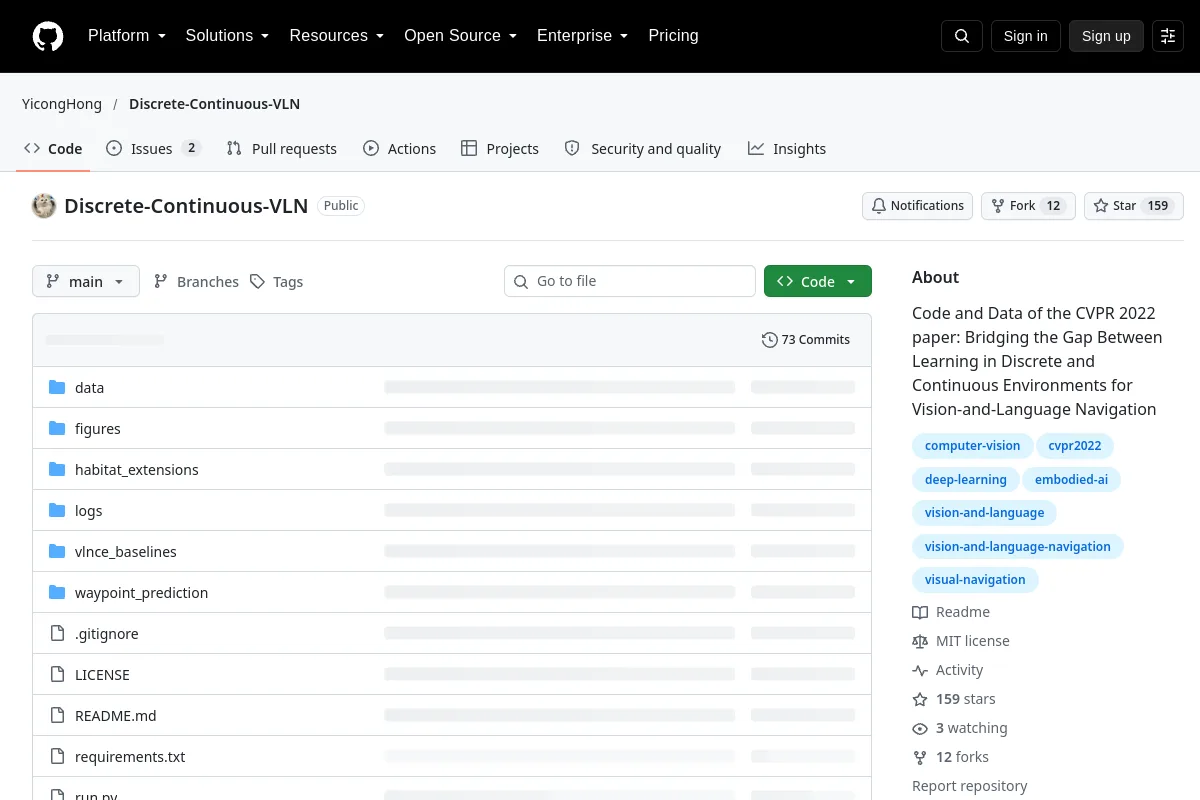Image resolution: width=1200 pixels, height=800 pixels.
Task: Star the repository with the Star button
Action: click(1133, 206)
